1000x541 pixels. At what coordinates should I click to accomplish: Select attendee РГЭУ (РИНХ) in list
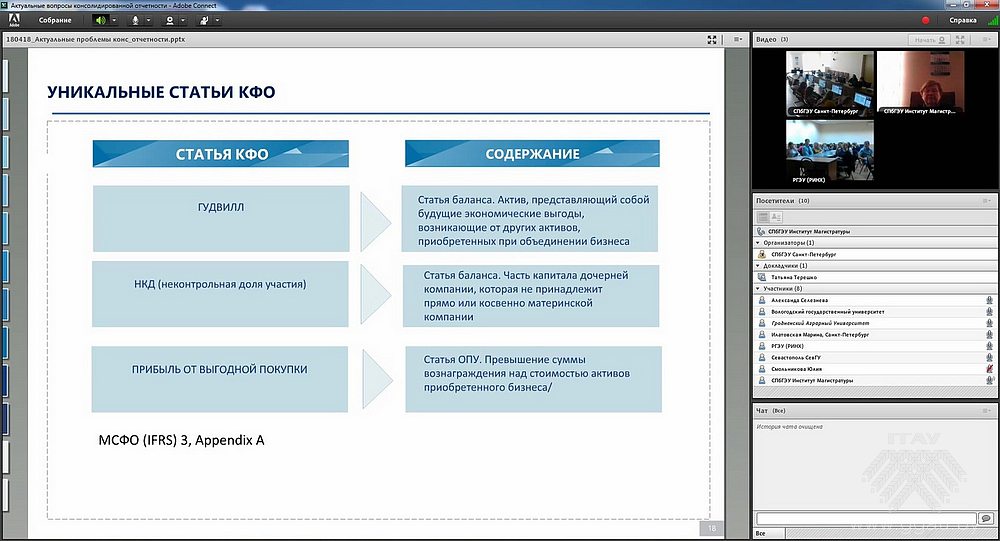pos(874,346)
